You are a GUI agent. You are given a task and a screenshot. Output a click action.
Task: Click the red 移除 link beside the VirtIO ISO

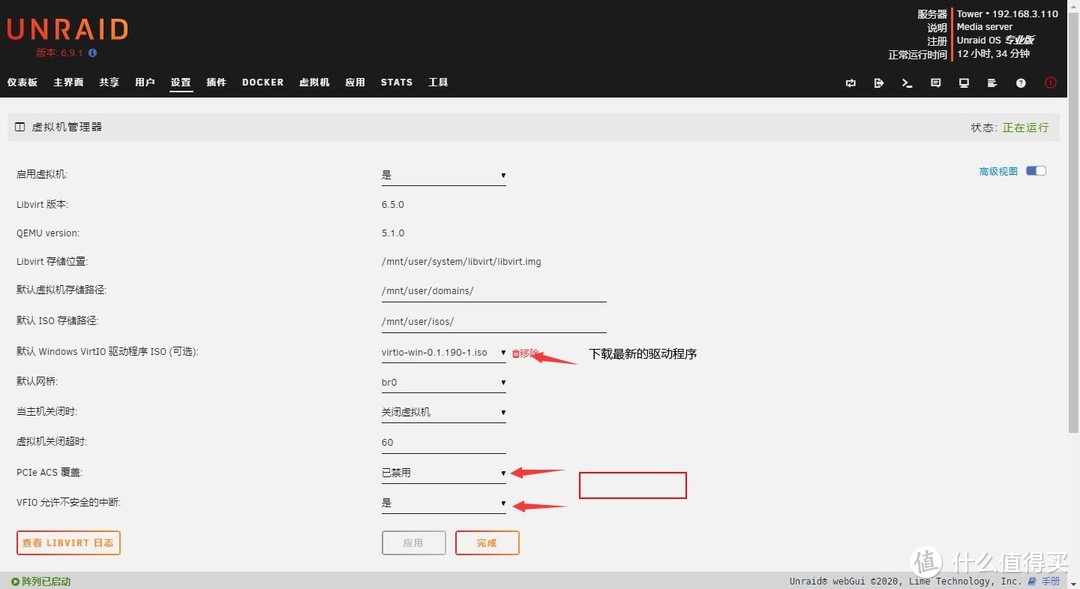(x=525, y=353)
